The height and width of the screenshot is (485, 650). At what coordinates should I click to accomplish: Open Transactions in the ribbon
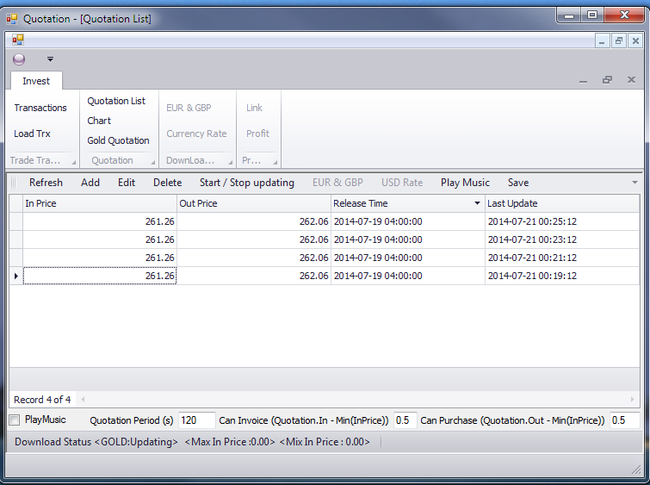(x=40, y=108)
